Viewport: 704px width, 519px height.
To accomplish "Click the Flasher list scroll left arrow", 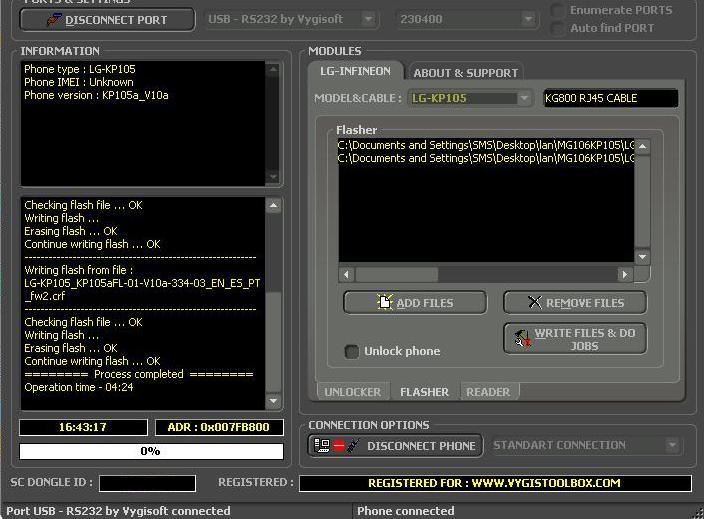I will pyautogui.click(x=346, y=274).
